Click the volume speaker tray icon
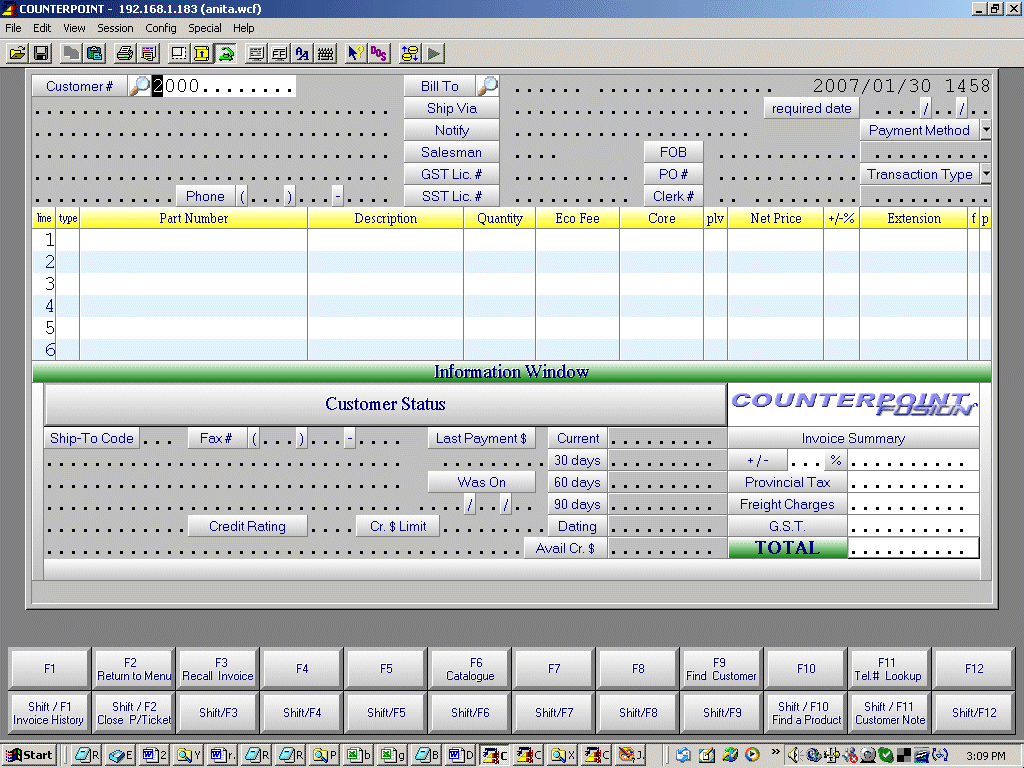1024x768 pixels. (793, 755)
